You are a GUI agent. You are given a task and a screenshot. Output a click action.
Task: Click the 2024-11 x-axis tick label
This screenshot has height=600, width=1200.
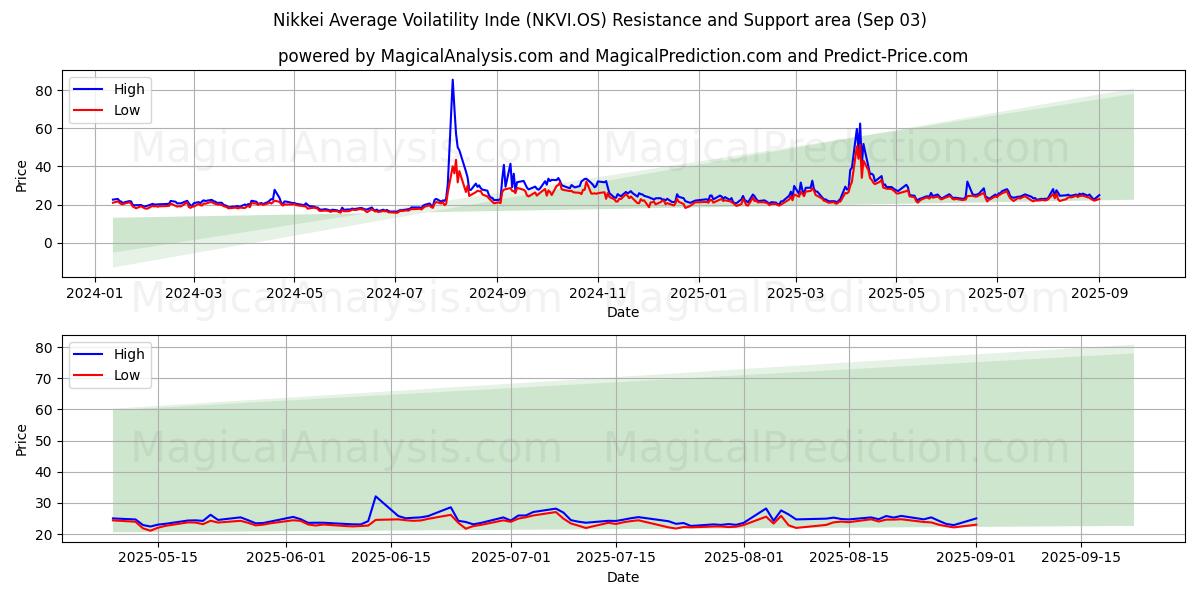597,295
